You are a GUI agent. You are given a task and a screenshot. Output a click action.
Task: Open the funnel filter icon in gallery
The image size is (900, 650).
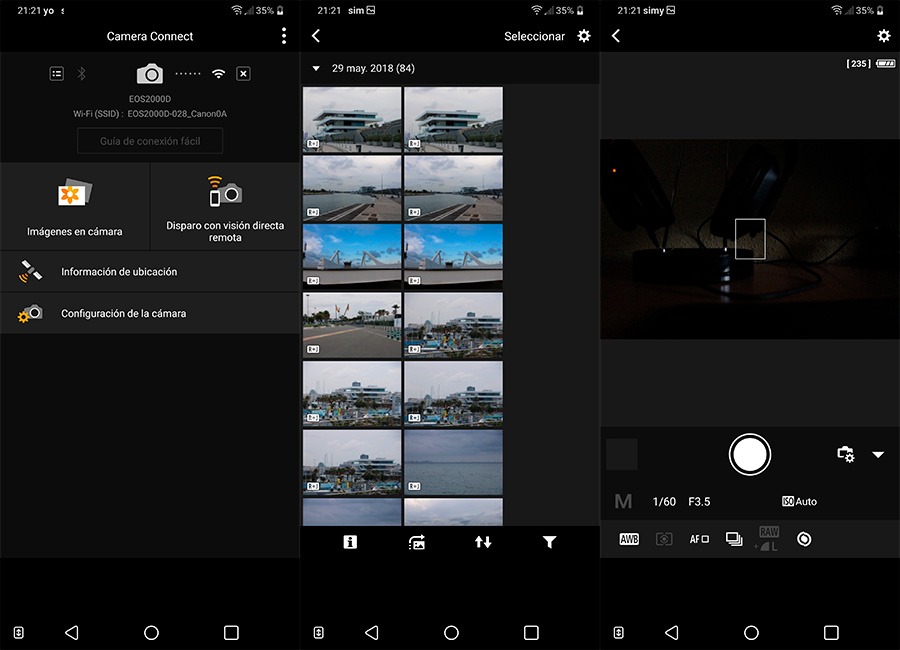[549, 542]
